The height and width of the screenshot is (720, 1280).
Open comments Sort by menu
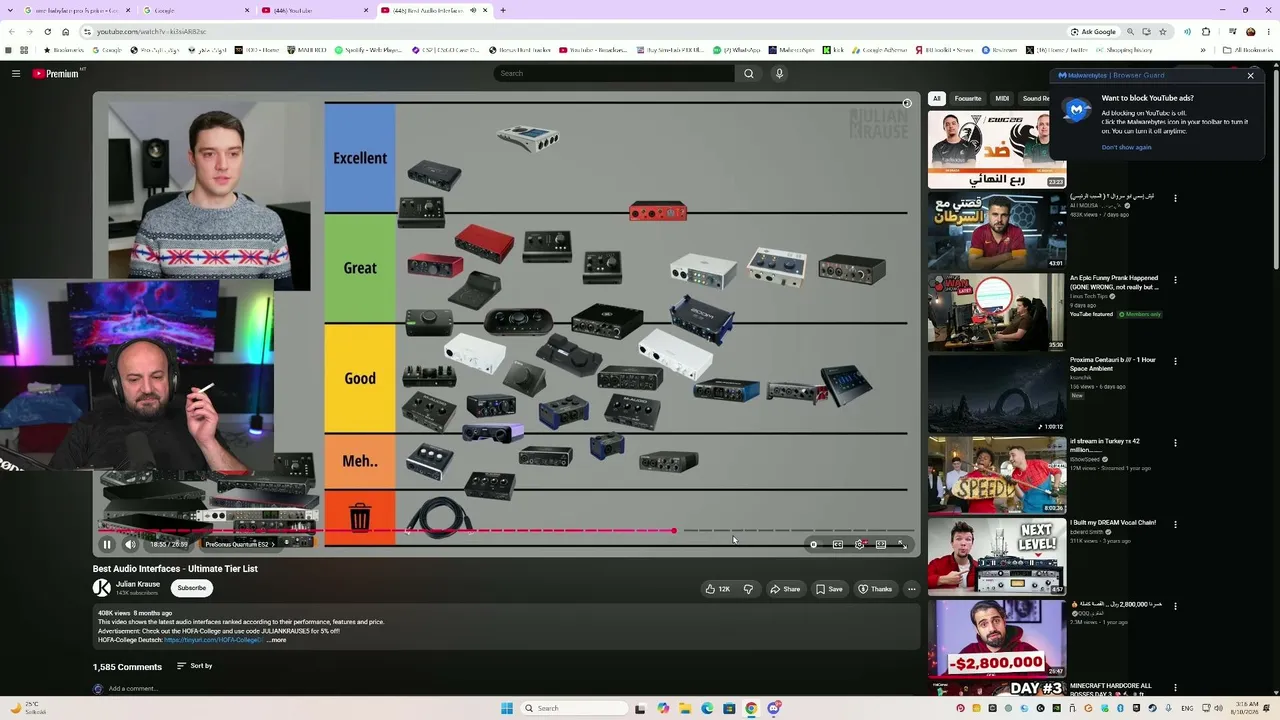click(195, 666)
